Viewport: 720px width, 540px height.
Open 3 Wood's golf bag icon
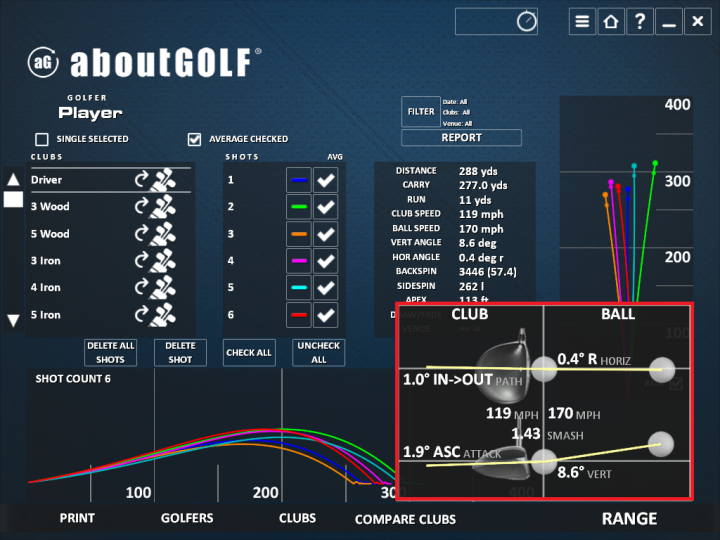163,206
